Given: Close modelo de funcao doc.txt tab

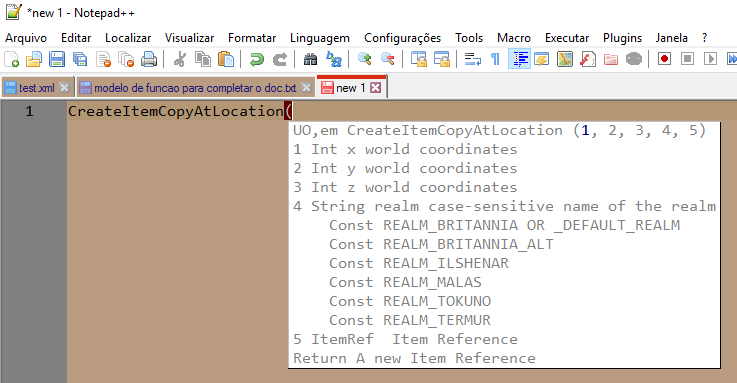Looking at the screenshot, I should [306, 88].
